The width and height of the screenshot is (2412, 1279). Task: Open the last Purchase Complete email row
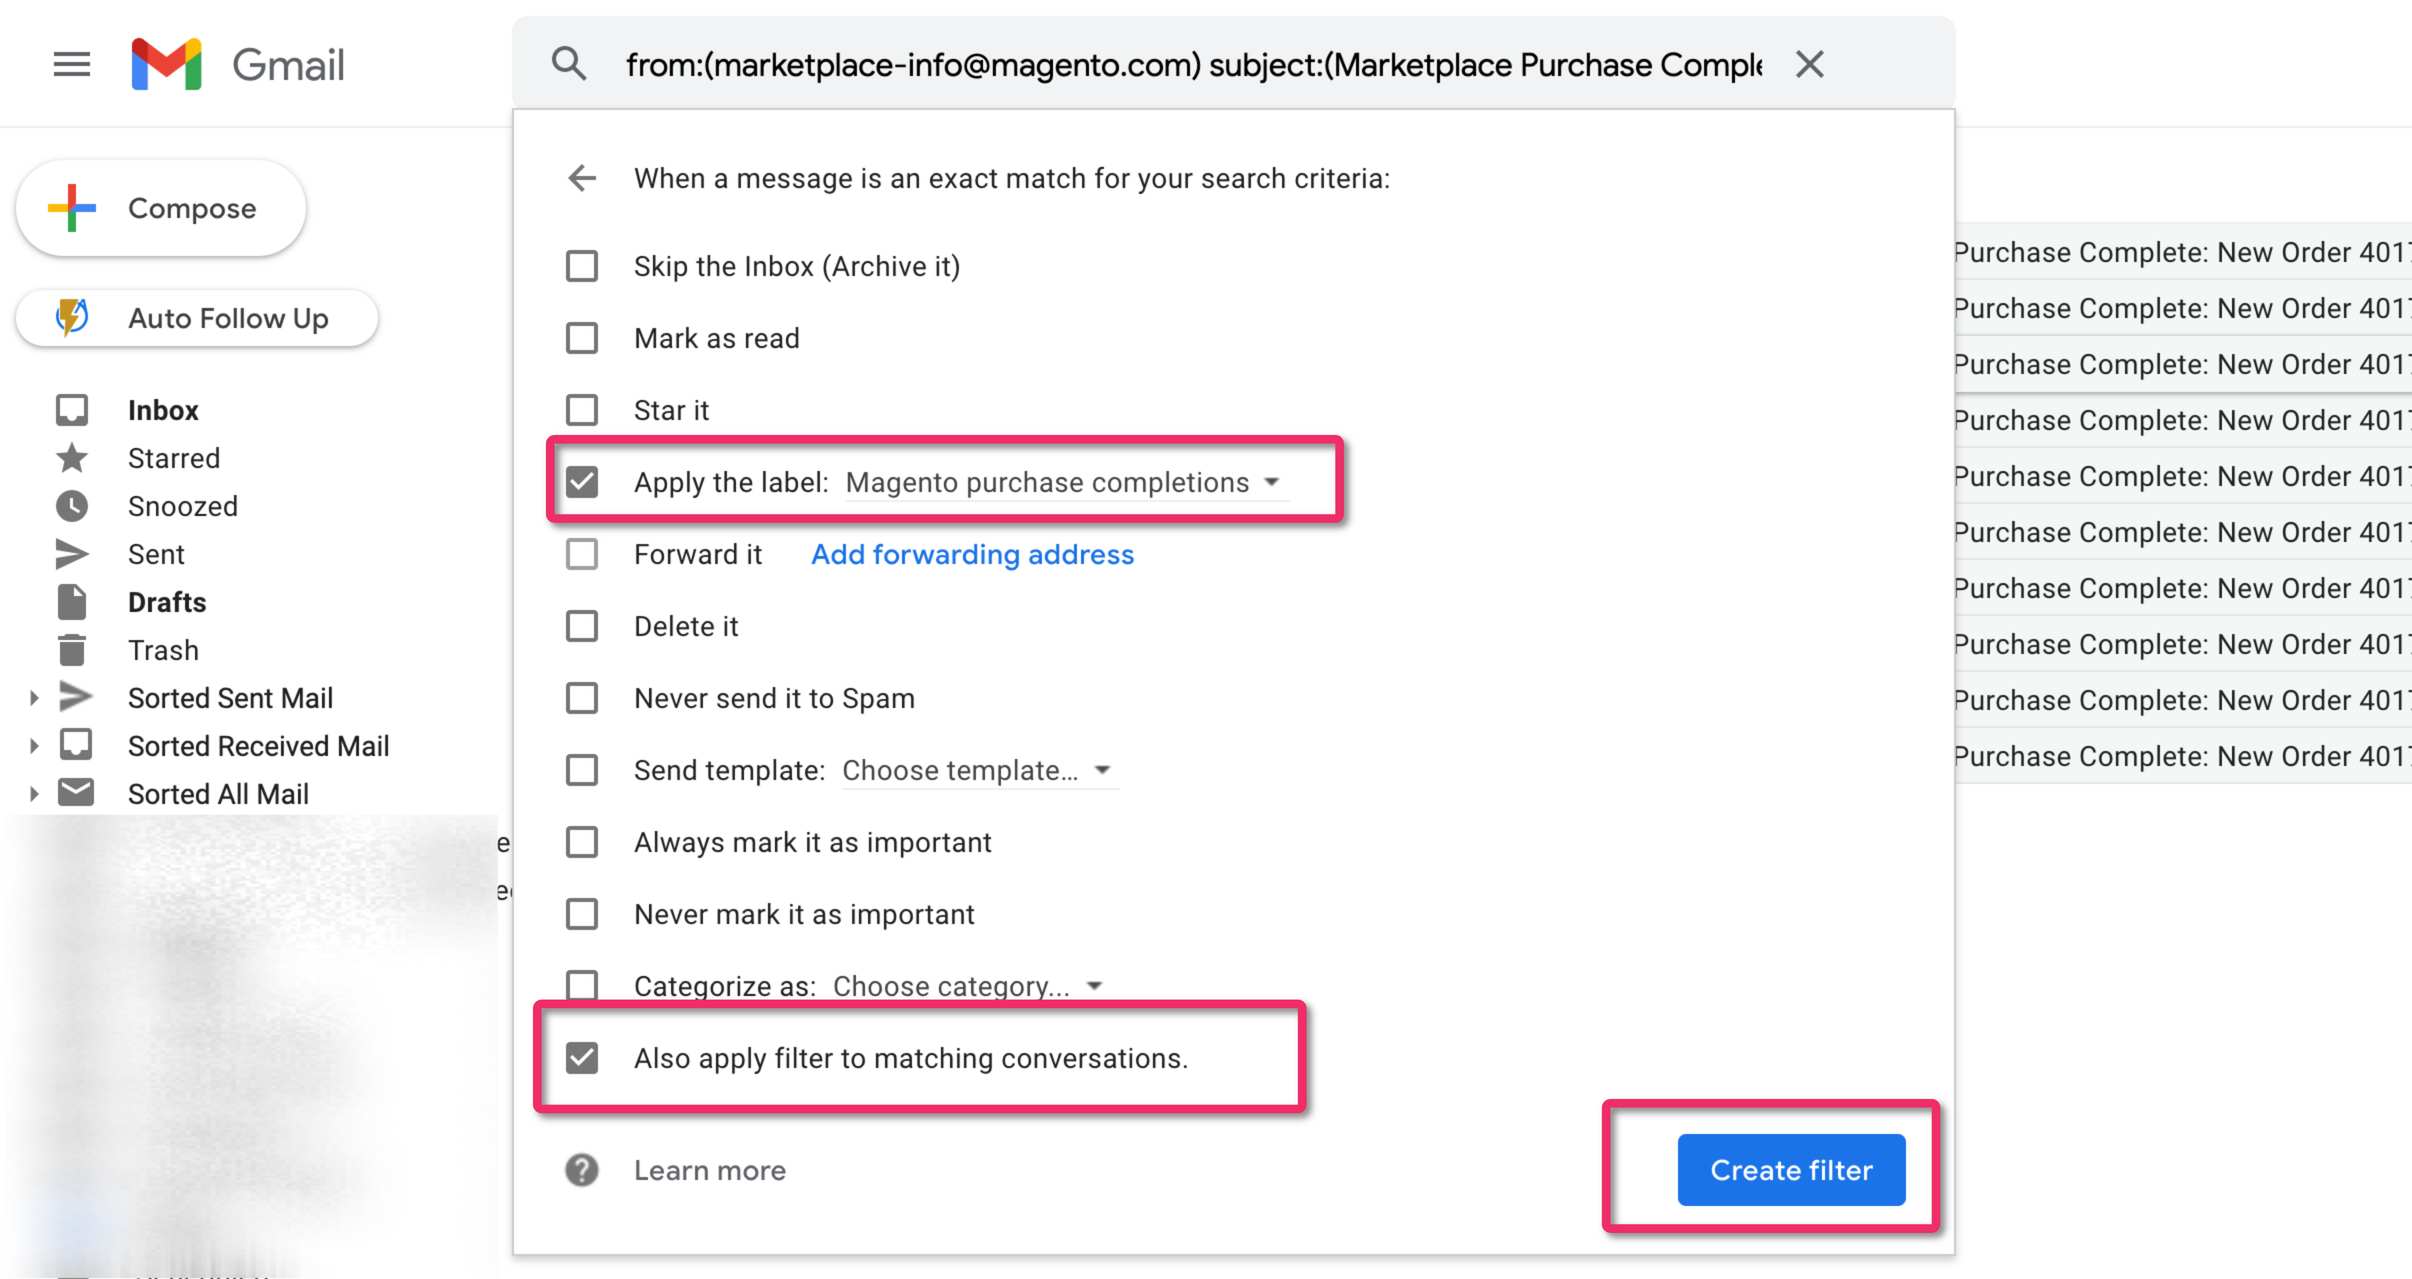pyautogui.click(x=2183, y=756)
